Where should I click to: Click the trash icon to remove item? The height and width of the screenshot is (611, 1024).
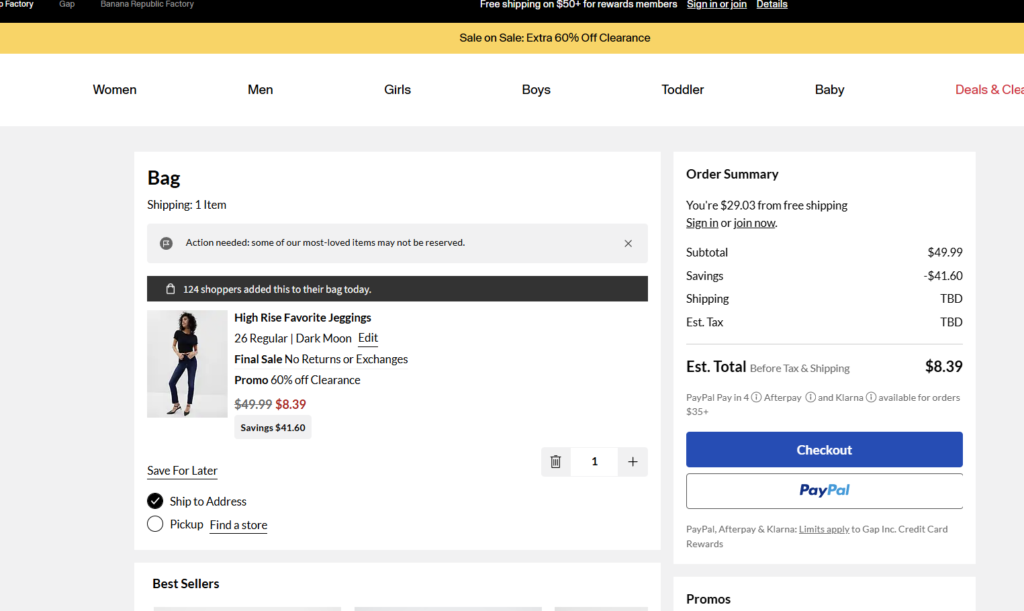[x=556, y=462]
